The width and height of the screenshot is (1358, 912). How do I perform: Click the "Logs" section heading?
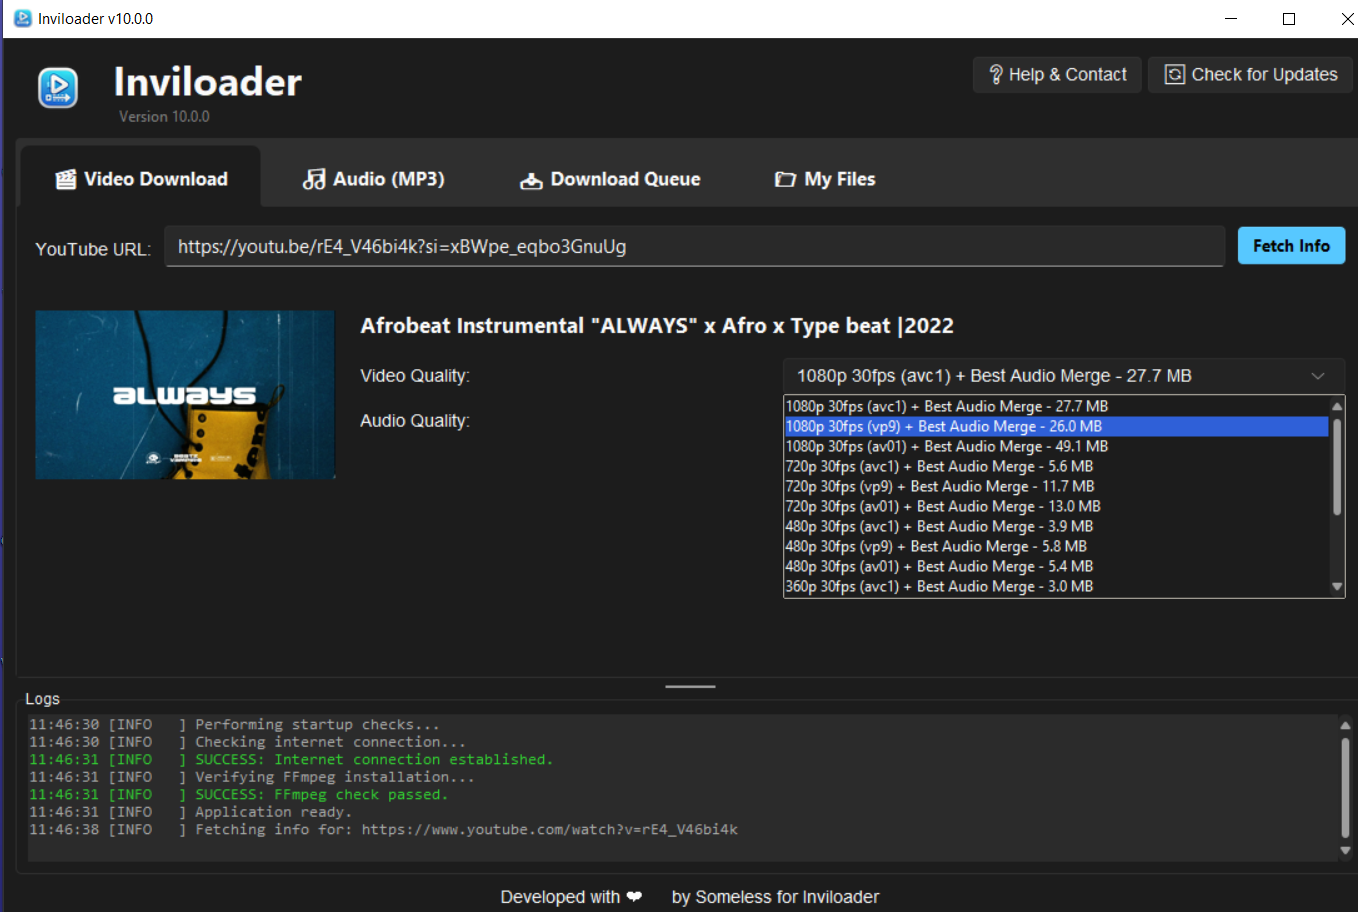click(42, 698)
